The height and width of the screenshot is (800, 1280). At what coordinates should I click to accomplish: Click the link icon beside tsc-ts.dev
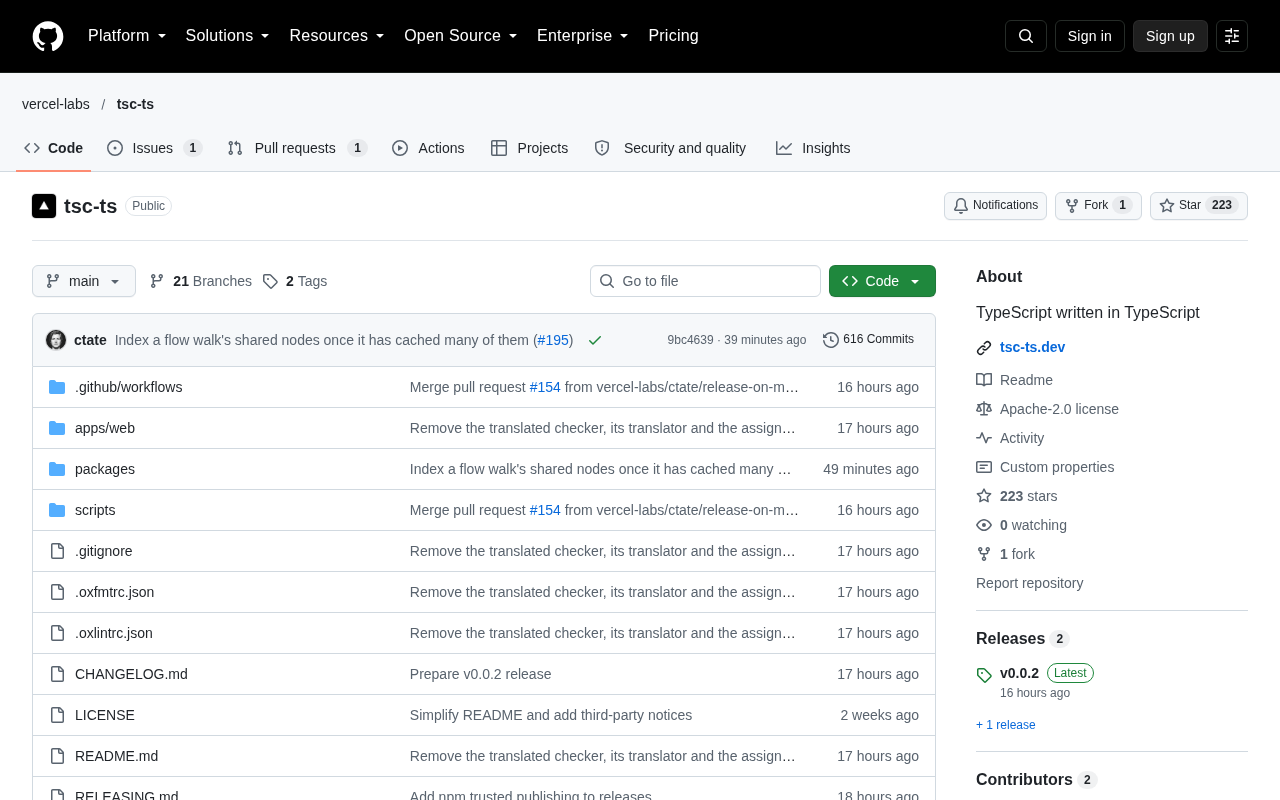984,348
